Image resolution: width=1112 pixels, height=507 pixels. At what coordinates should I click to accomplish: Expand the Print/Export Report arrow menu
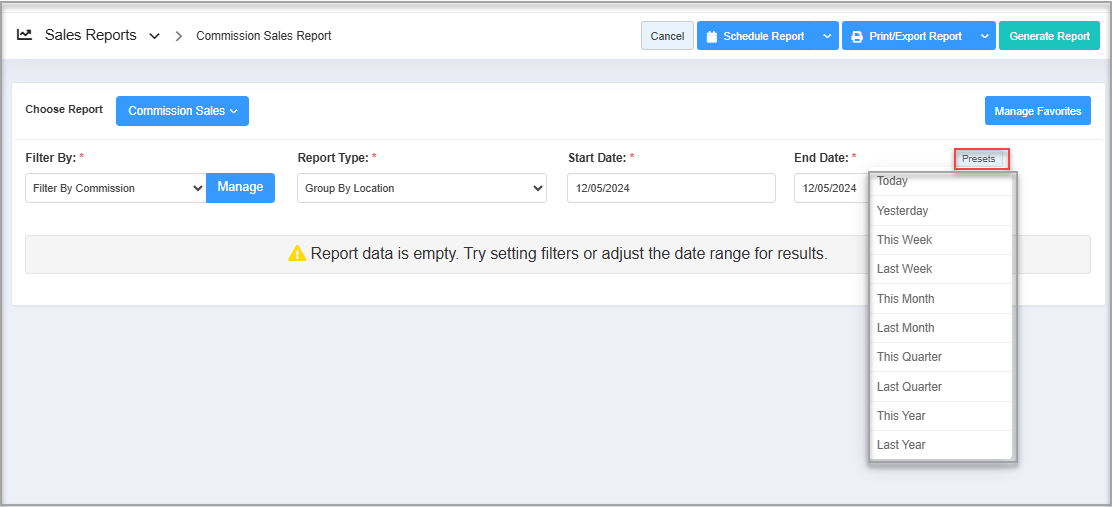[x=984, y=36]
